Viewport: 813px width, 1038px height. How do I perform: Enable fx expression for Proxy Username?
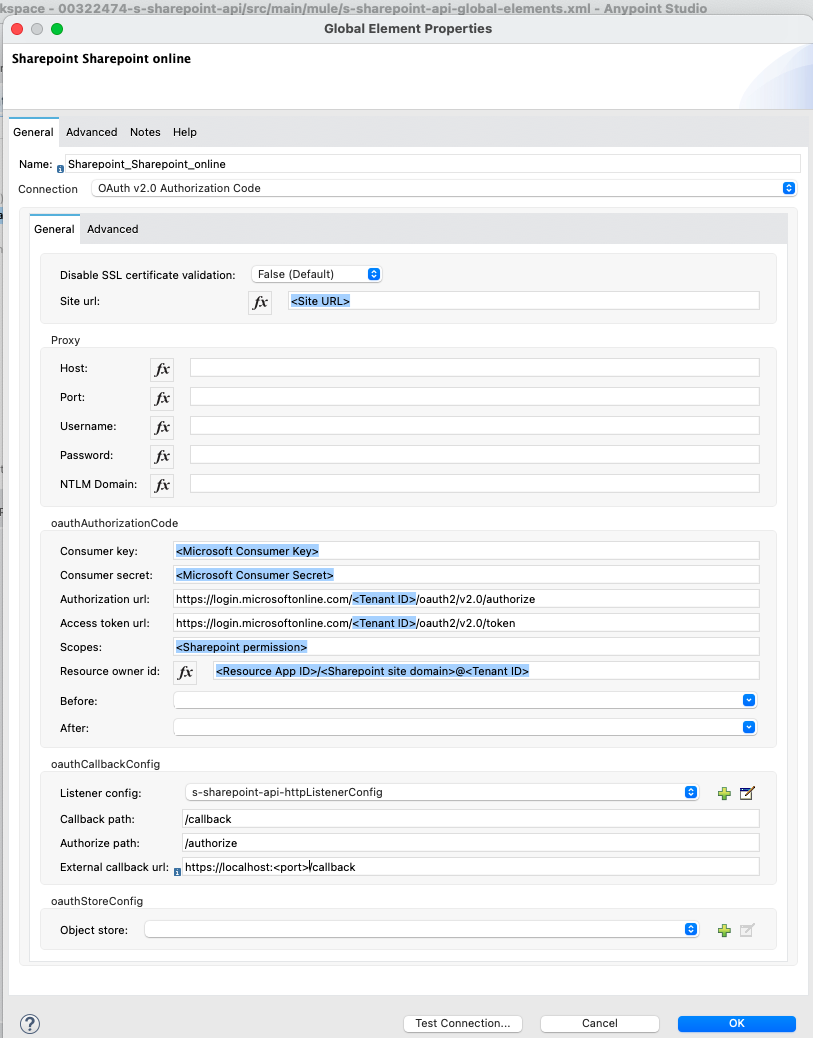click(x=162, y=427)
